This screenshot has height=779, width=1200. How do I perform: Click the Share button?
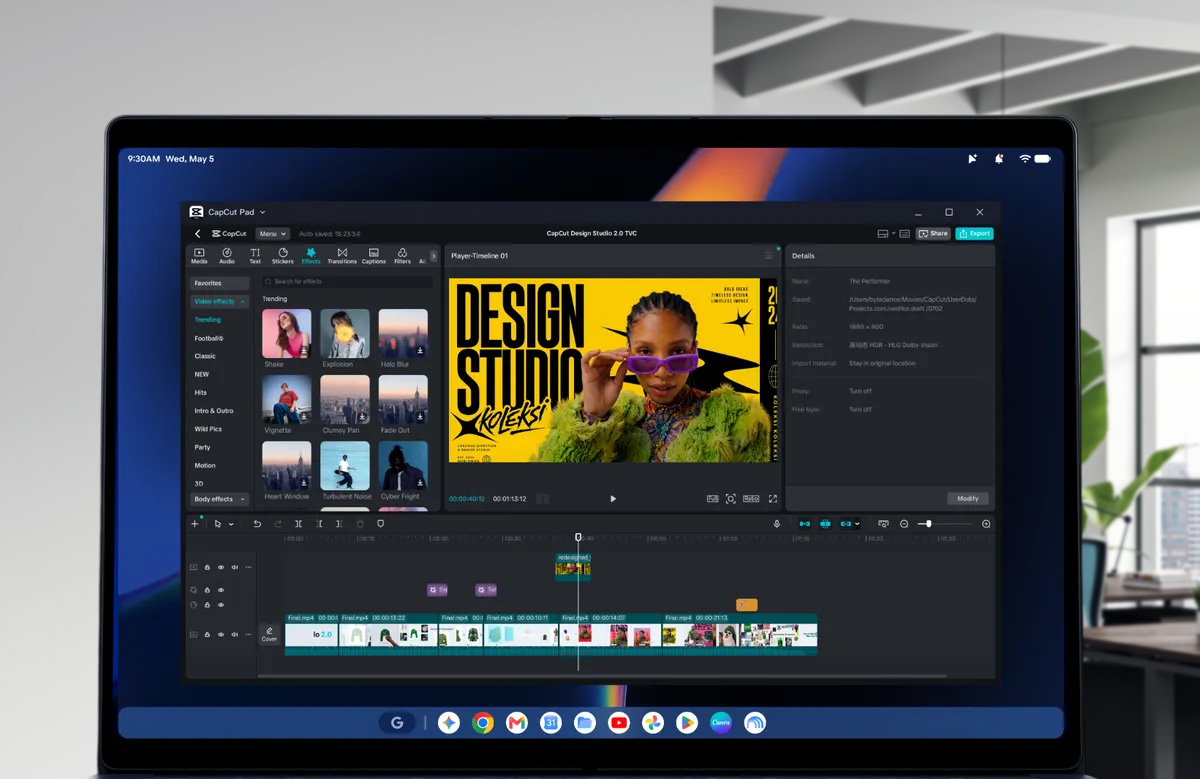933,234
